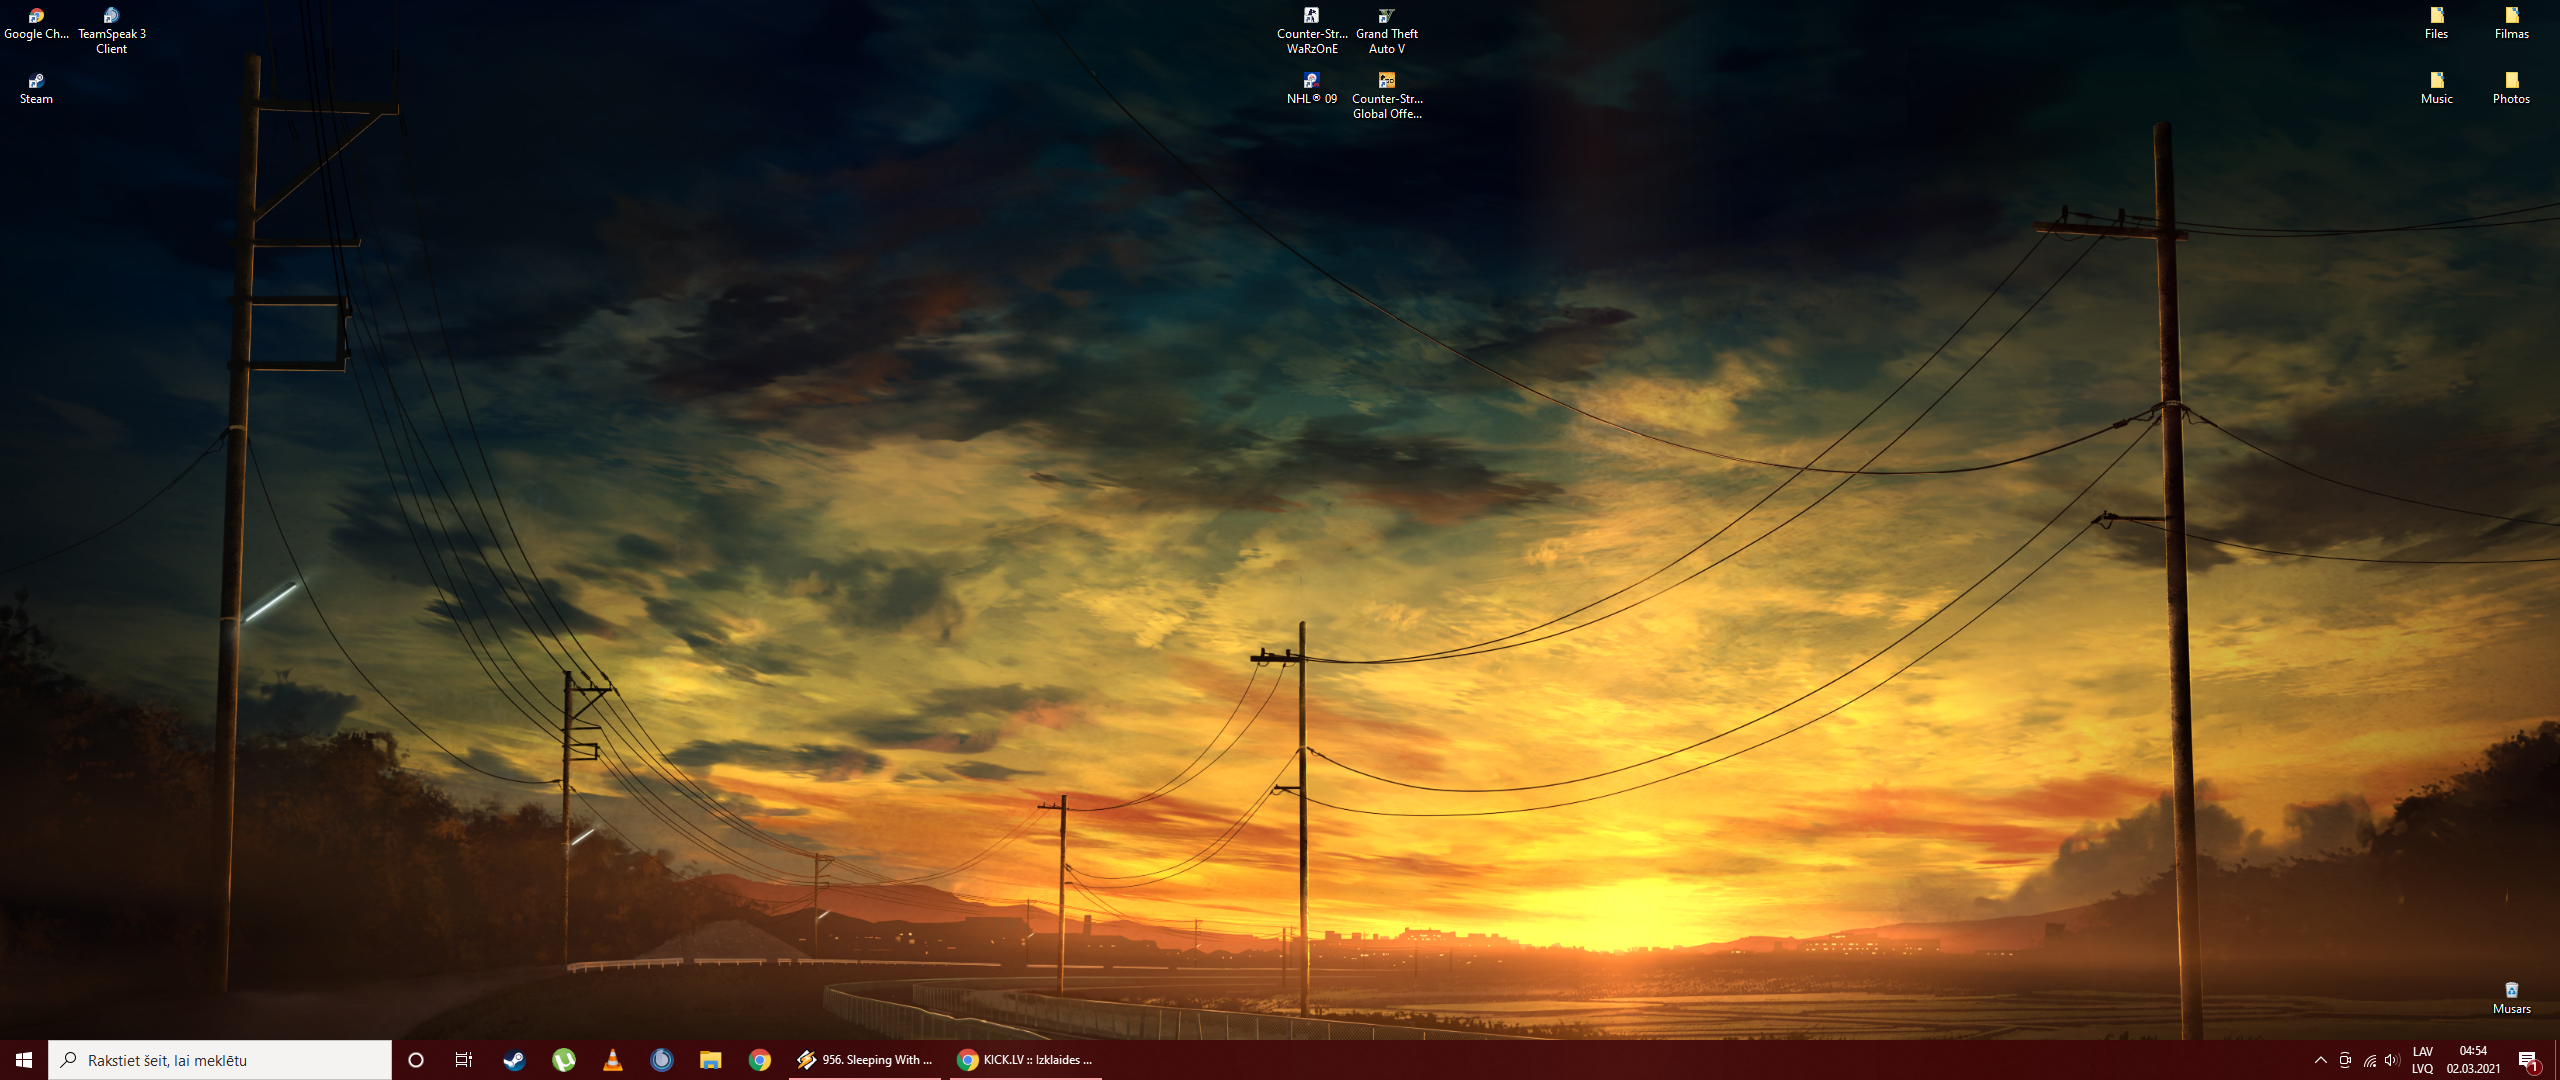Switch to the '956. Sleeping With...' Winamp window
This screenshot has width=2560, height=1080.
click(x=865, y=1060)
